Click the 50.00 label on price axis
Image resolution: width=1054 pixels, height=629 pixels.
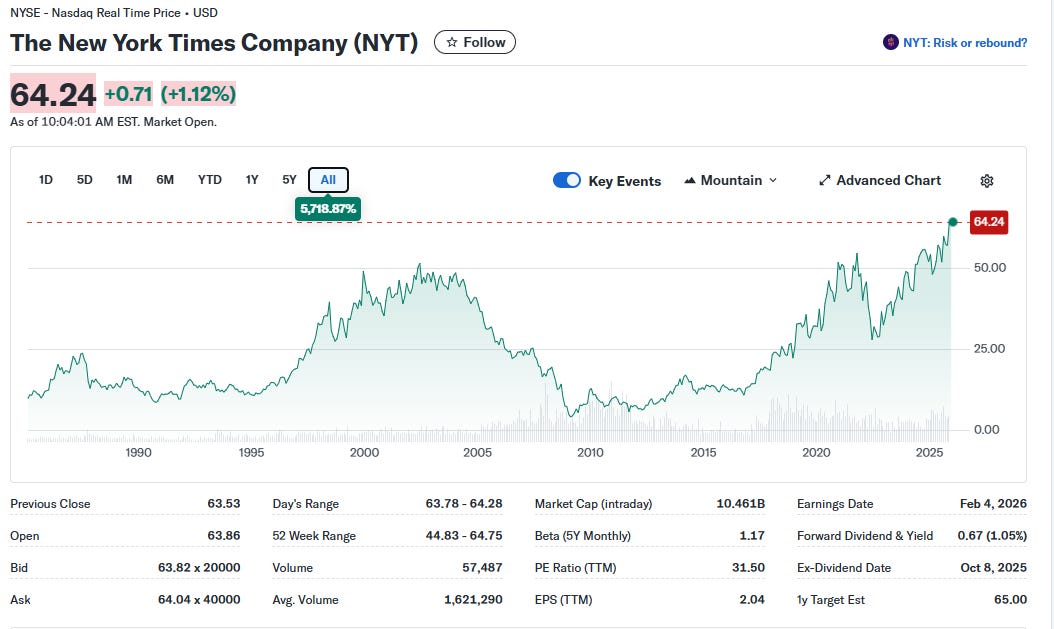(989, 267)
